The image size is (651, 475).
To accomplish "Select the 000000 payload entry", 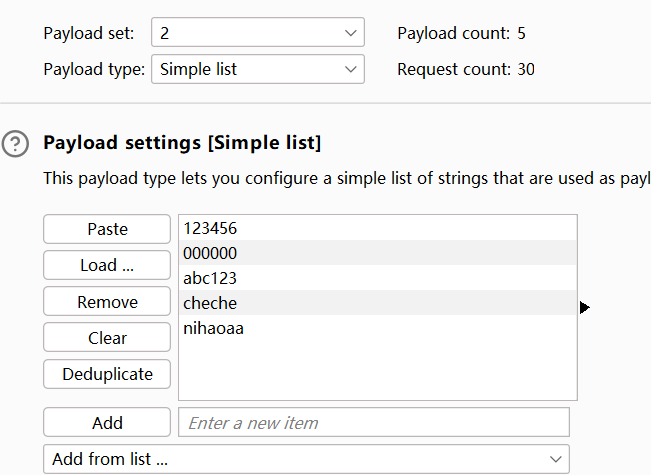I will (378, 252).
